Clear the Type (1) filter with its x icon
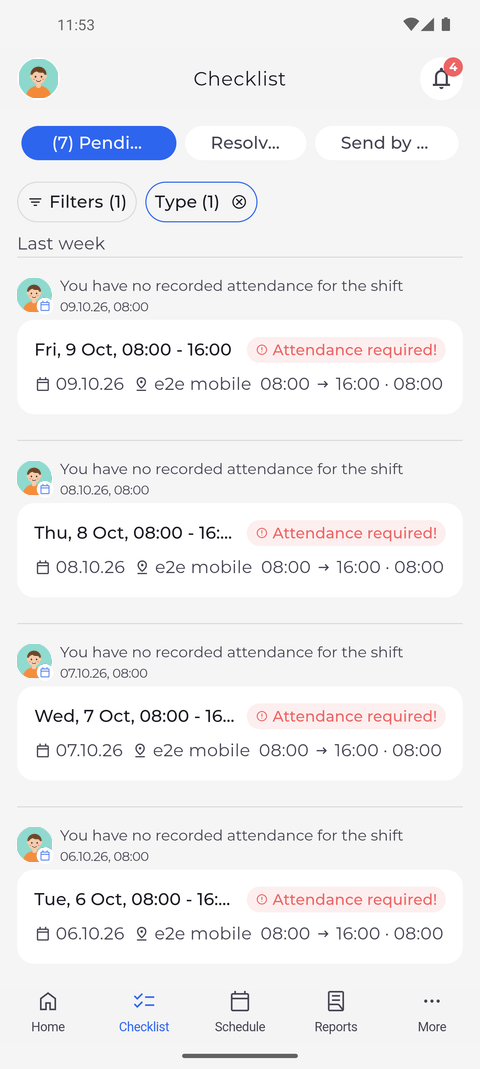 tap(239, 202)
